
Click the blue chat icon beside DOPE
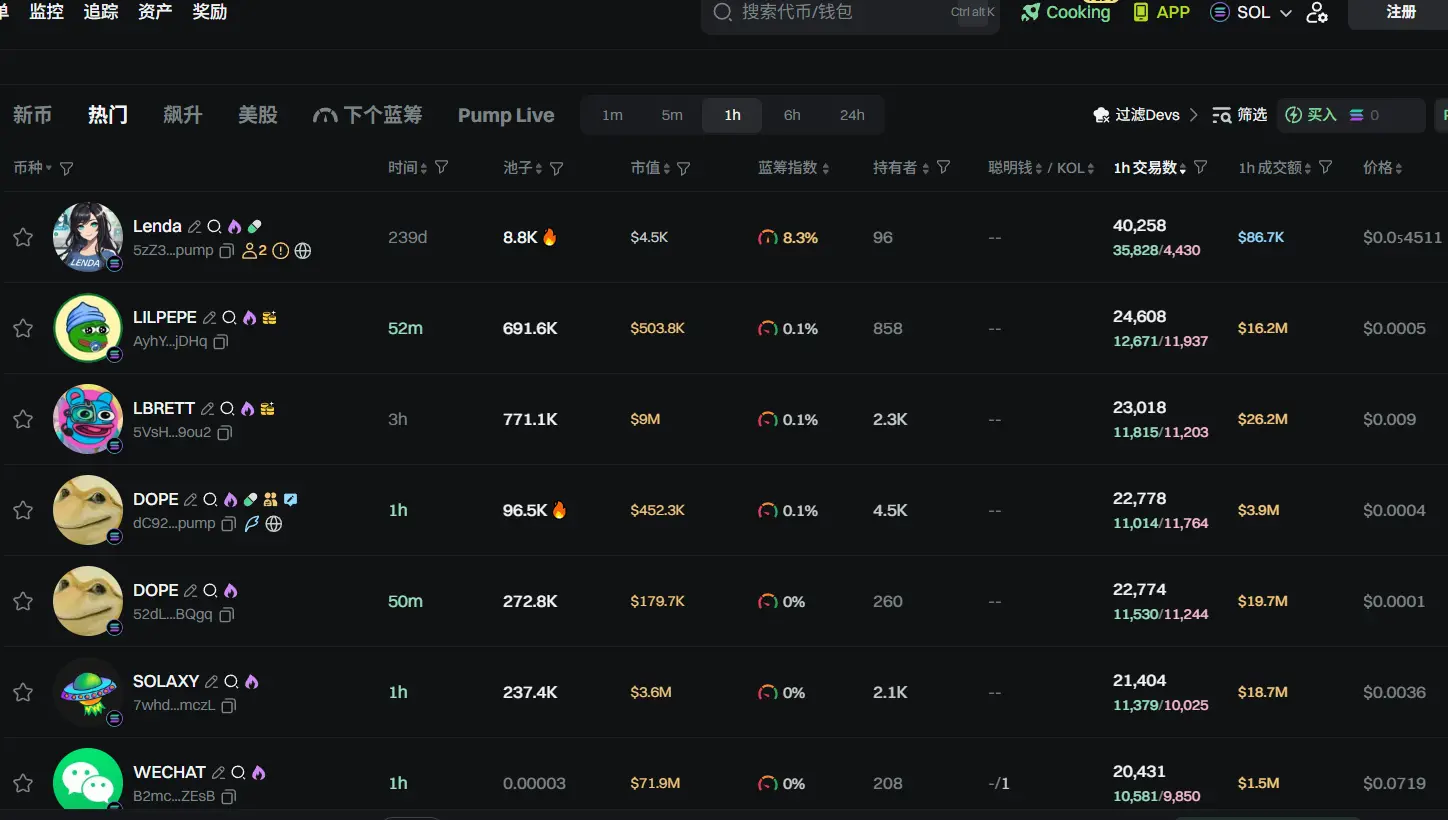(290, 500)
